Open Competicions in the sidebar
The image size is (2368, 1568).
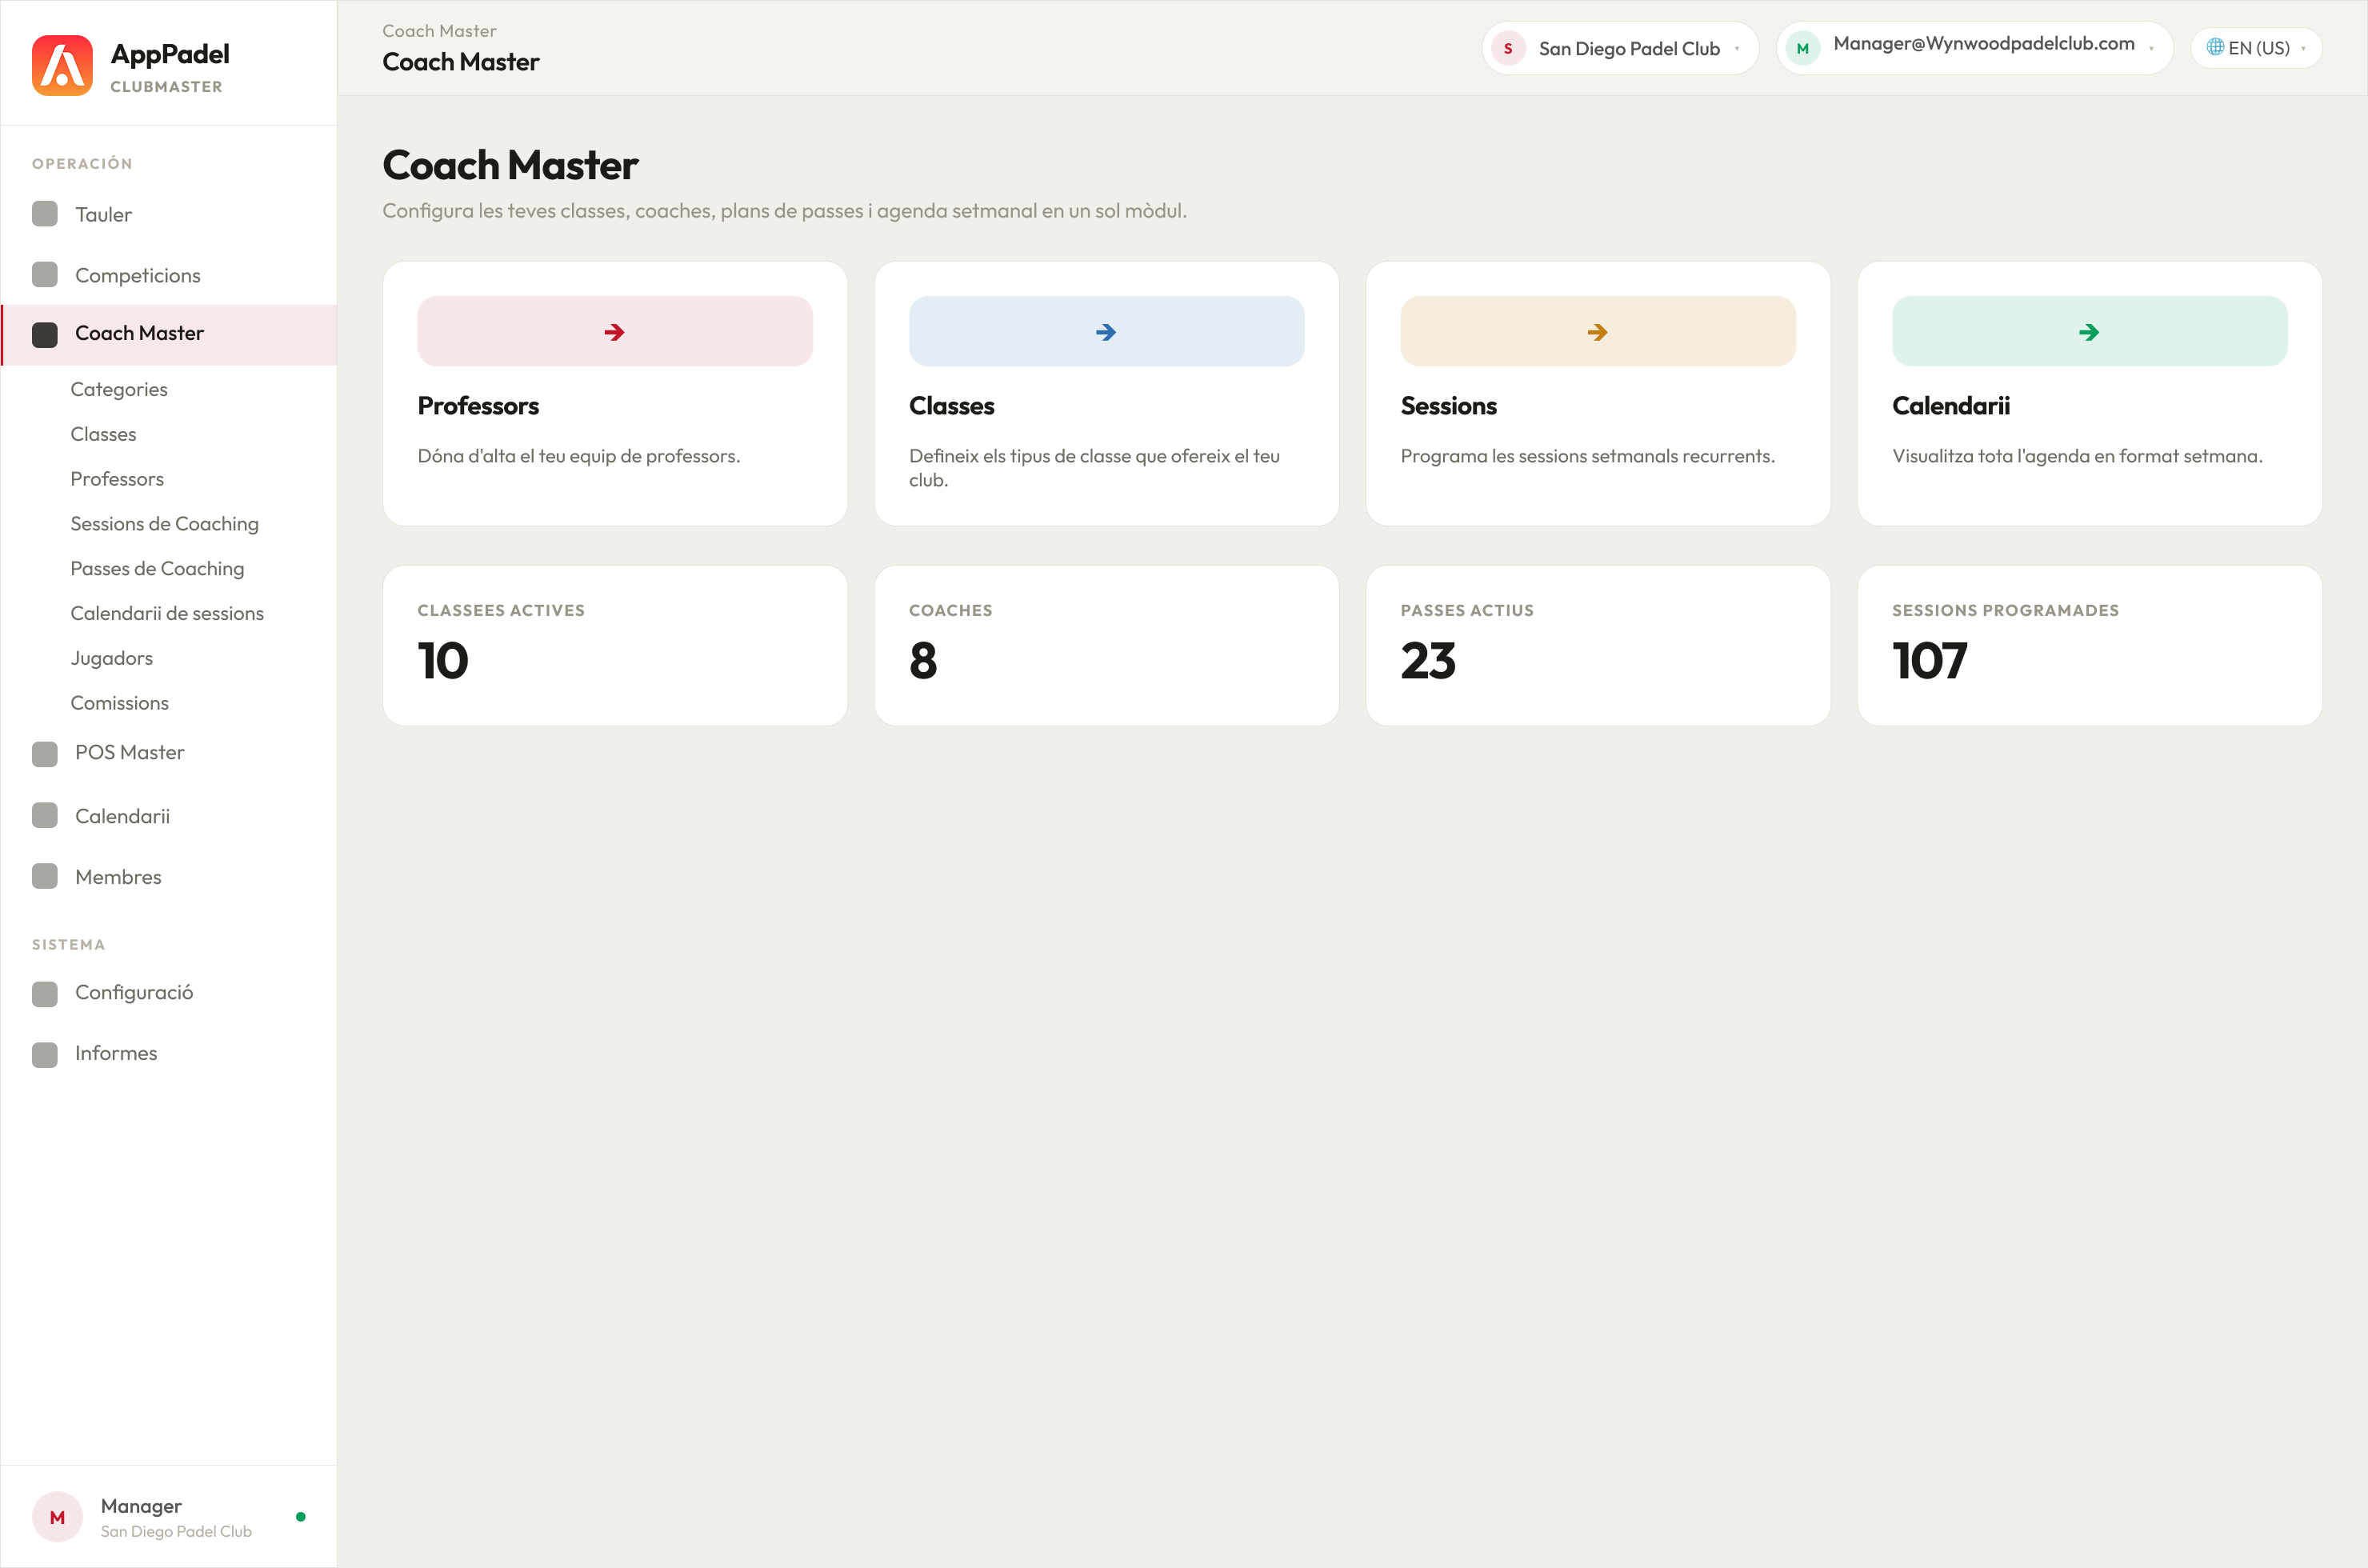point(169,275)
